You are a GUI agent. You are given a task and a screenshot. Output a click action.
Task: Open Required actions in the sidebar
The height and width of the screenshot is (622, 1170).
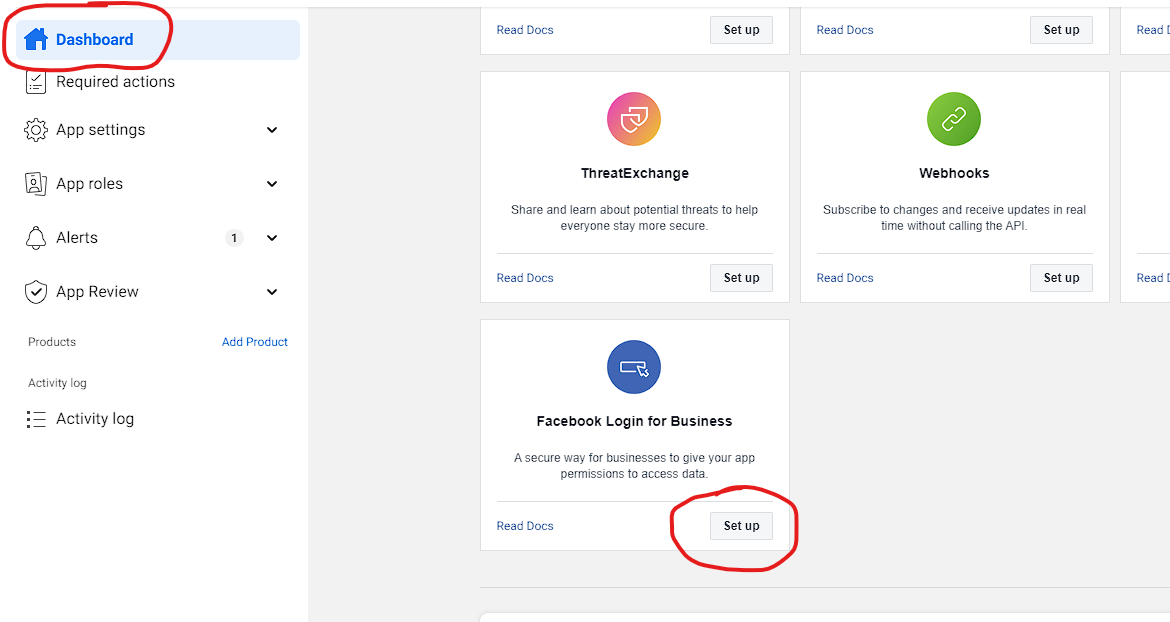pos(116,82)
